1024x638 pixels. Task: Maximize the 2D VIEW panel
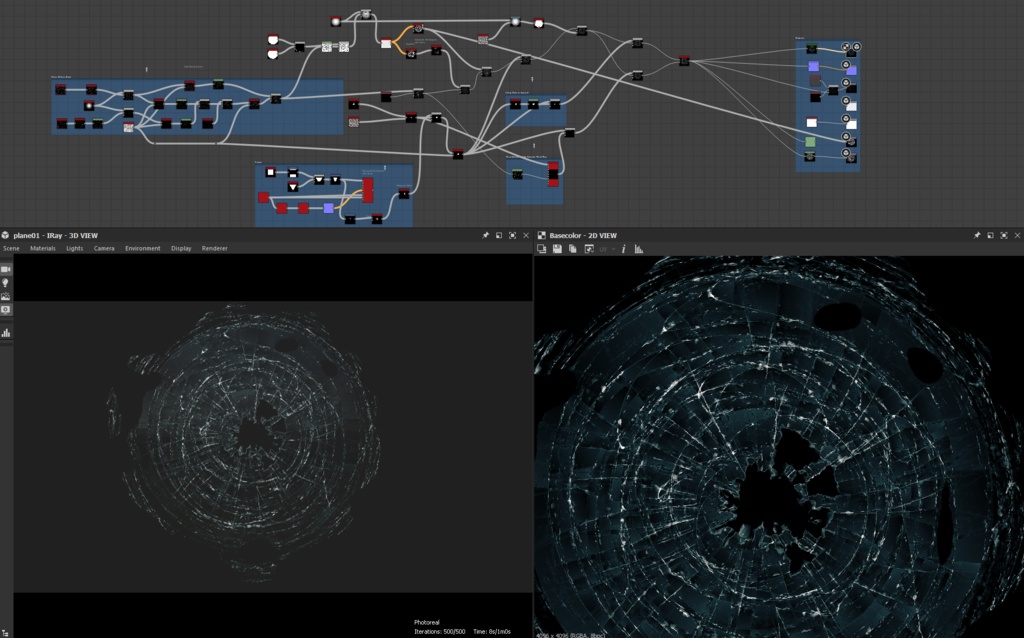tap(1004, 235)
